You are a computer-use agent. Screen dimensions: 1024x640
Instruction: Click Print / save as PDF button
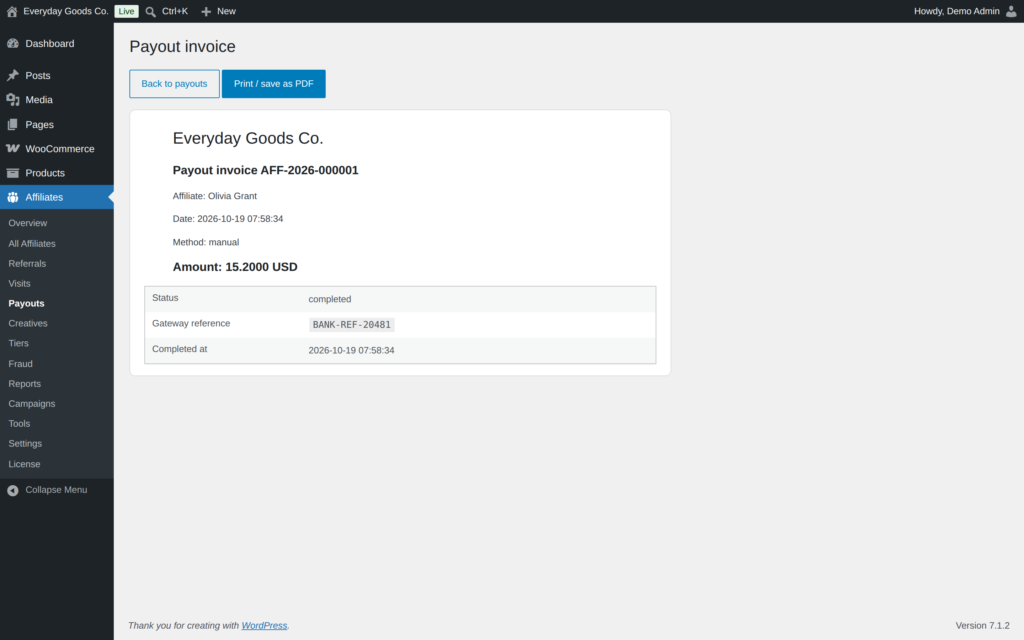pyautogui.click(x=274, y=84)
